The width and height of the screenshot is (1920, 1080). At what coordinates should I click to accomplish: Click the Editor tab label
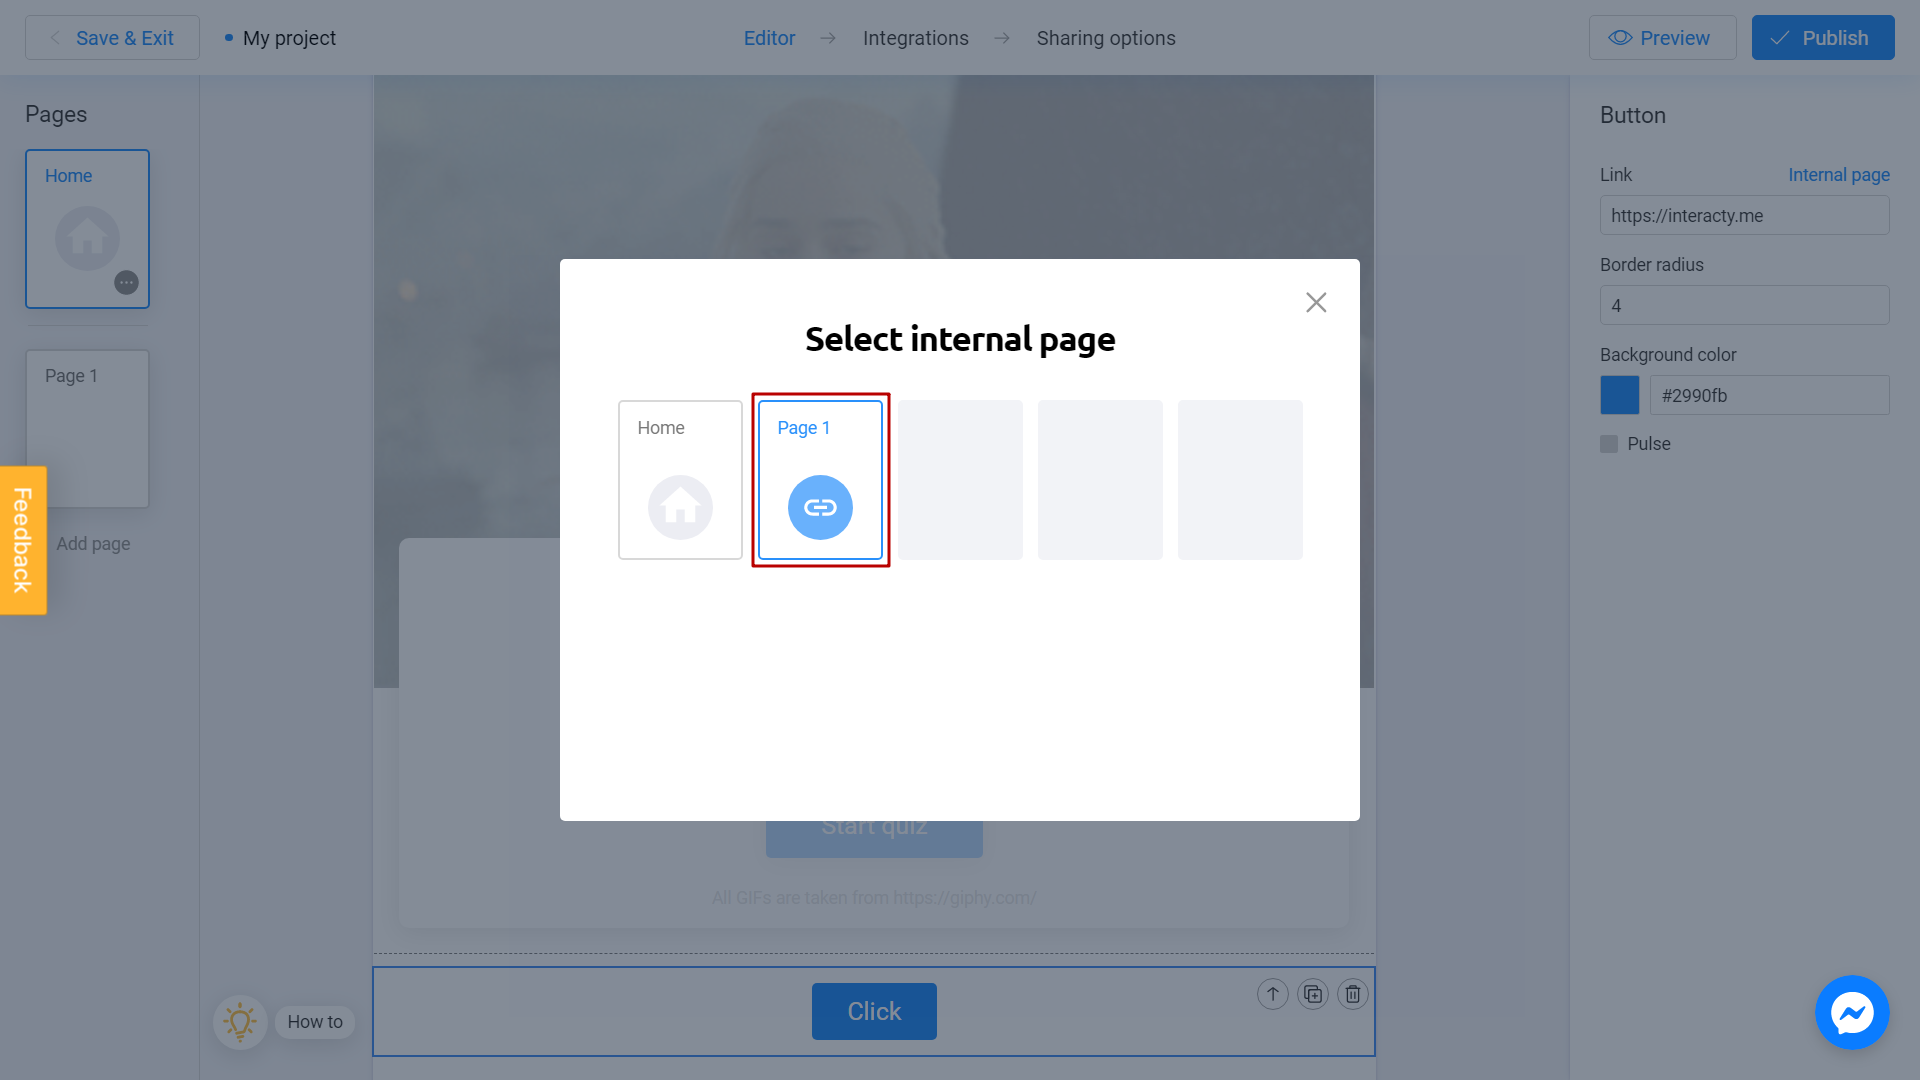tap(769, 37)
